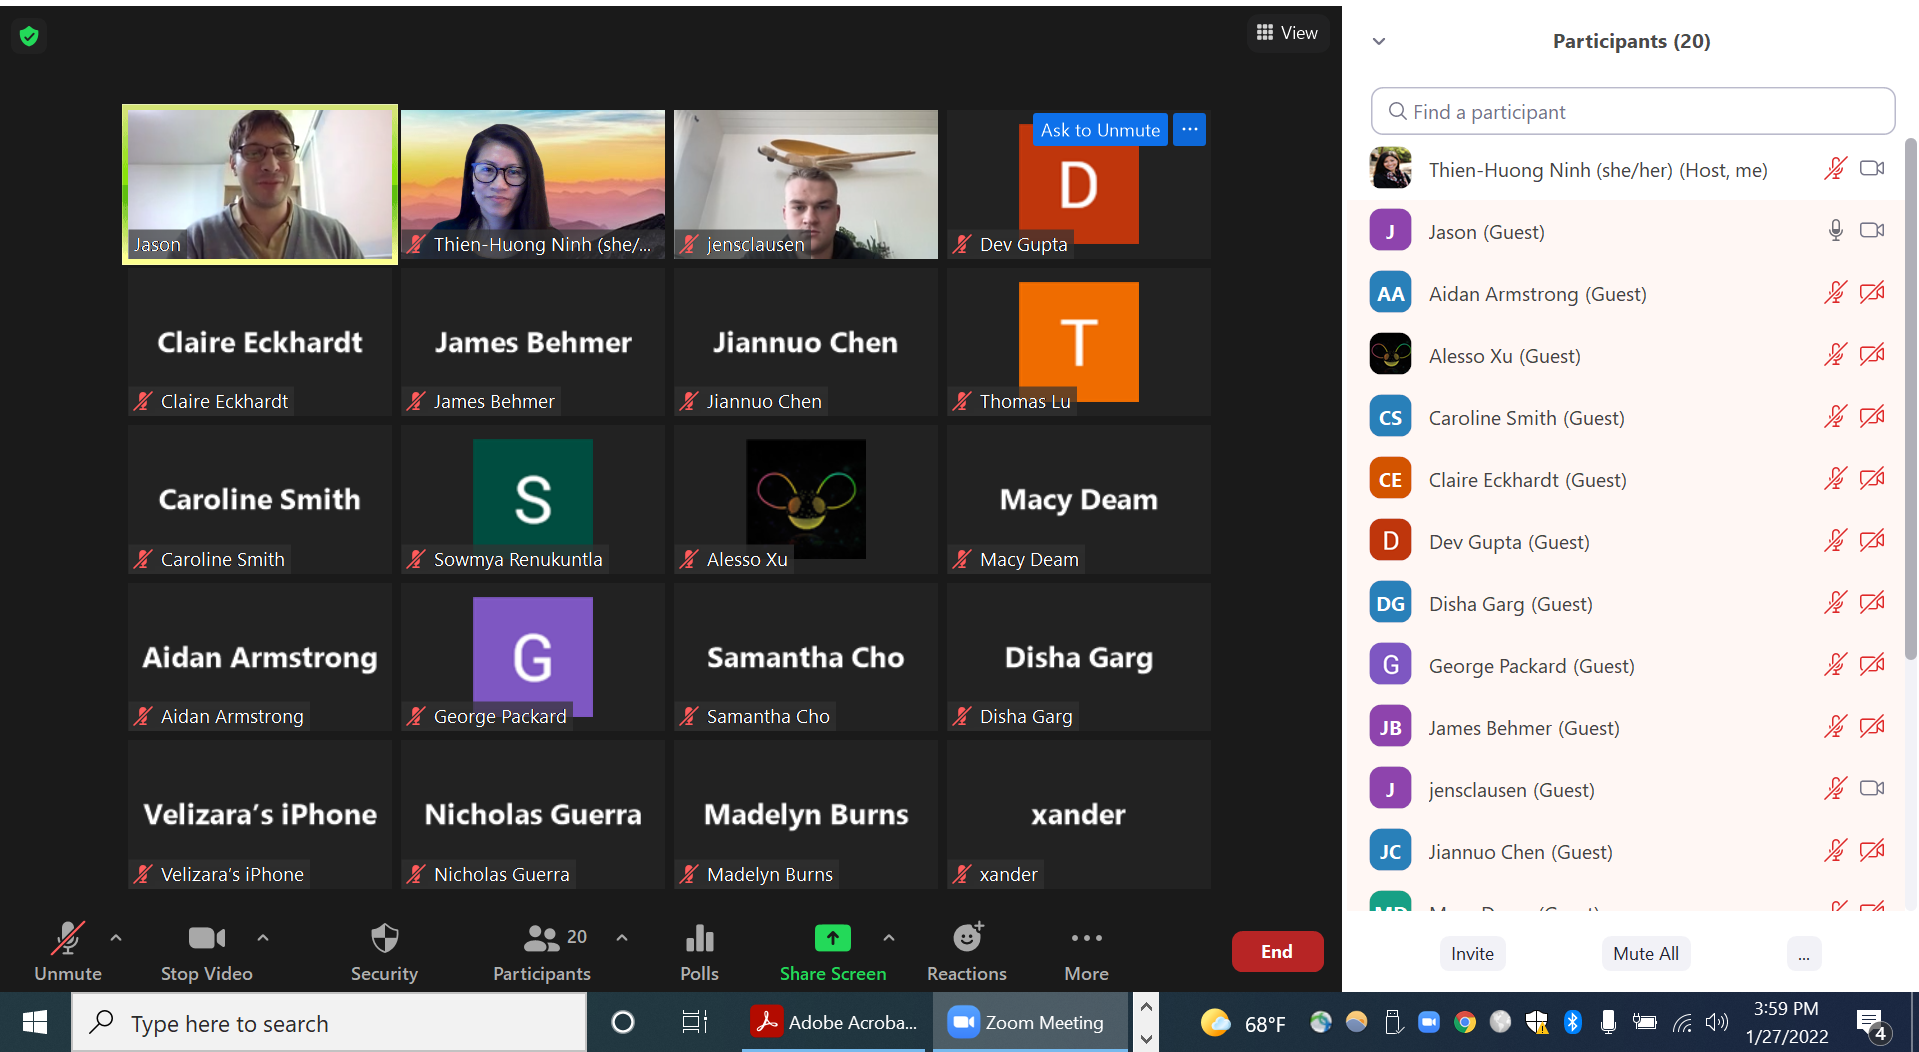Open the View layout menu
Viewport: 1919px width, 1052px height.
tap(1287, 33)
